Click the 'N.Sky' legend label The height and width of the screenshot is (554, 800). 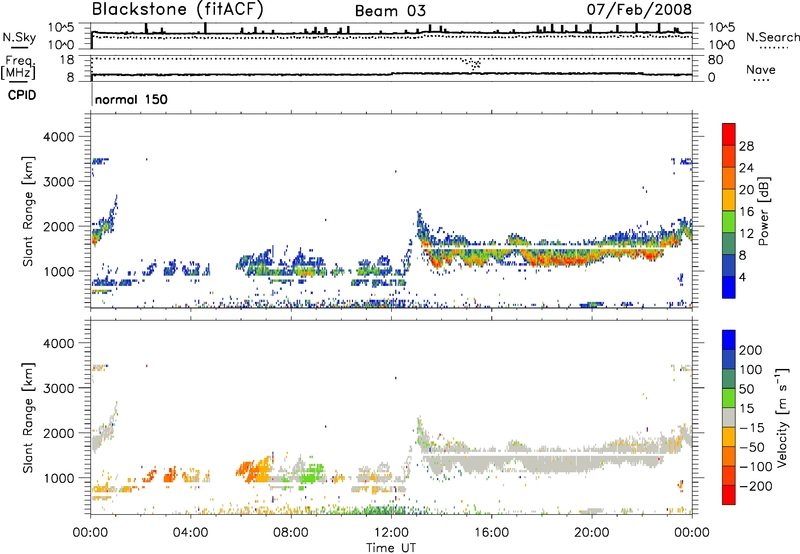(19, 37)
